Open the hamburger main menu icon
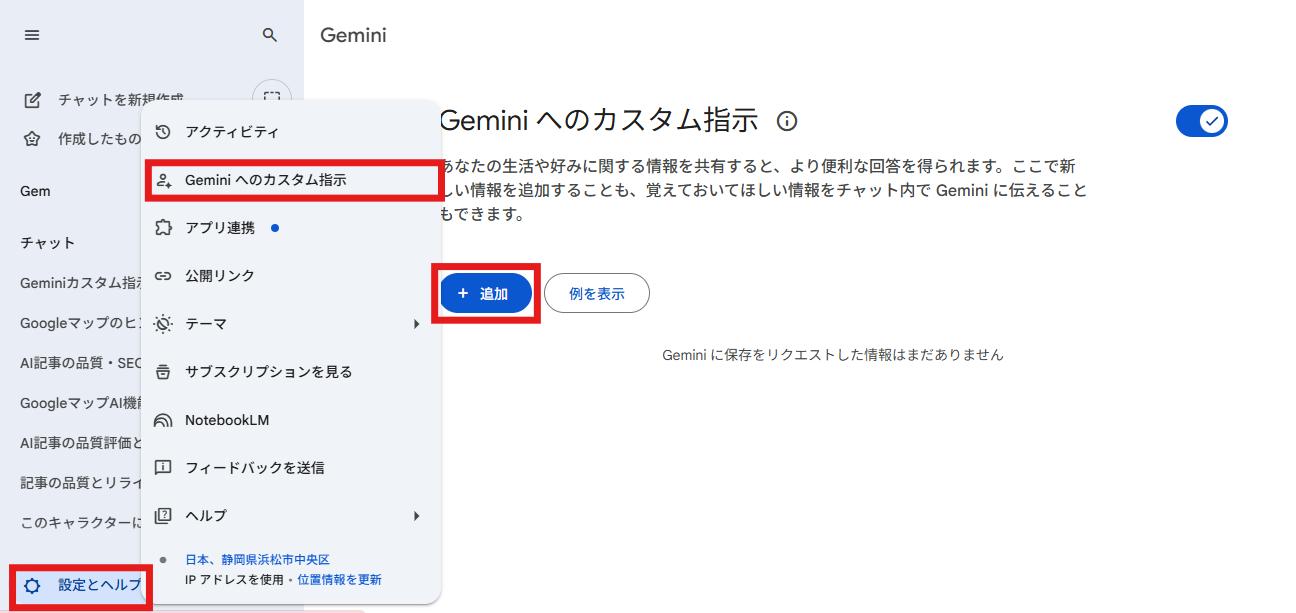Viewport: 1296px width, 613px height. tap(32, 35)
